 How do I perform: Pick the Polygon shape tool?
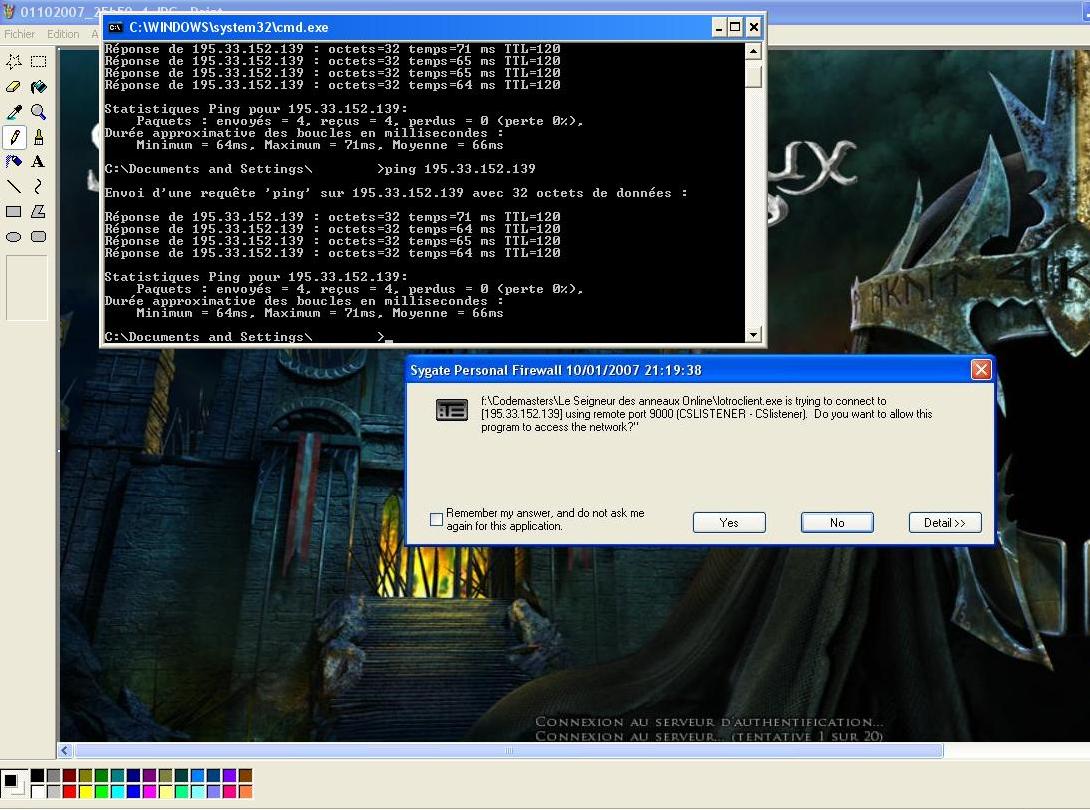tap(39, 212)
